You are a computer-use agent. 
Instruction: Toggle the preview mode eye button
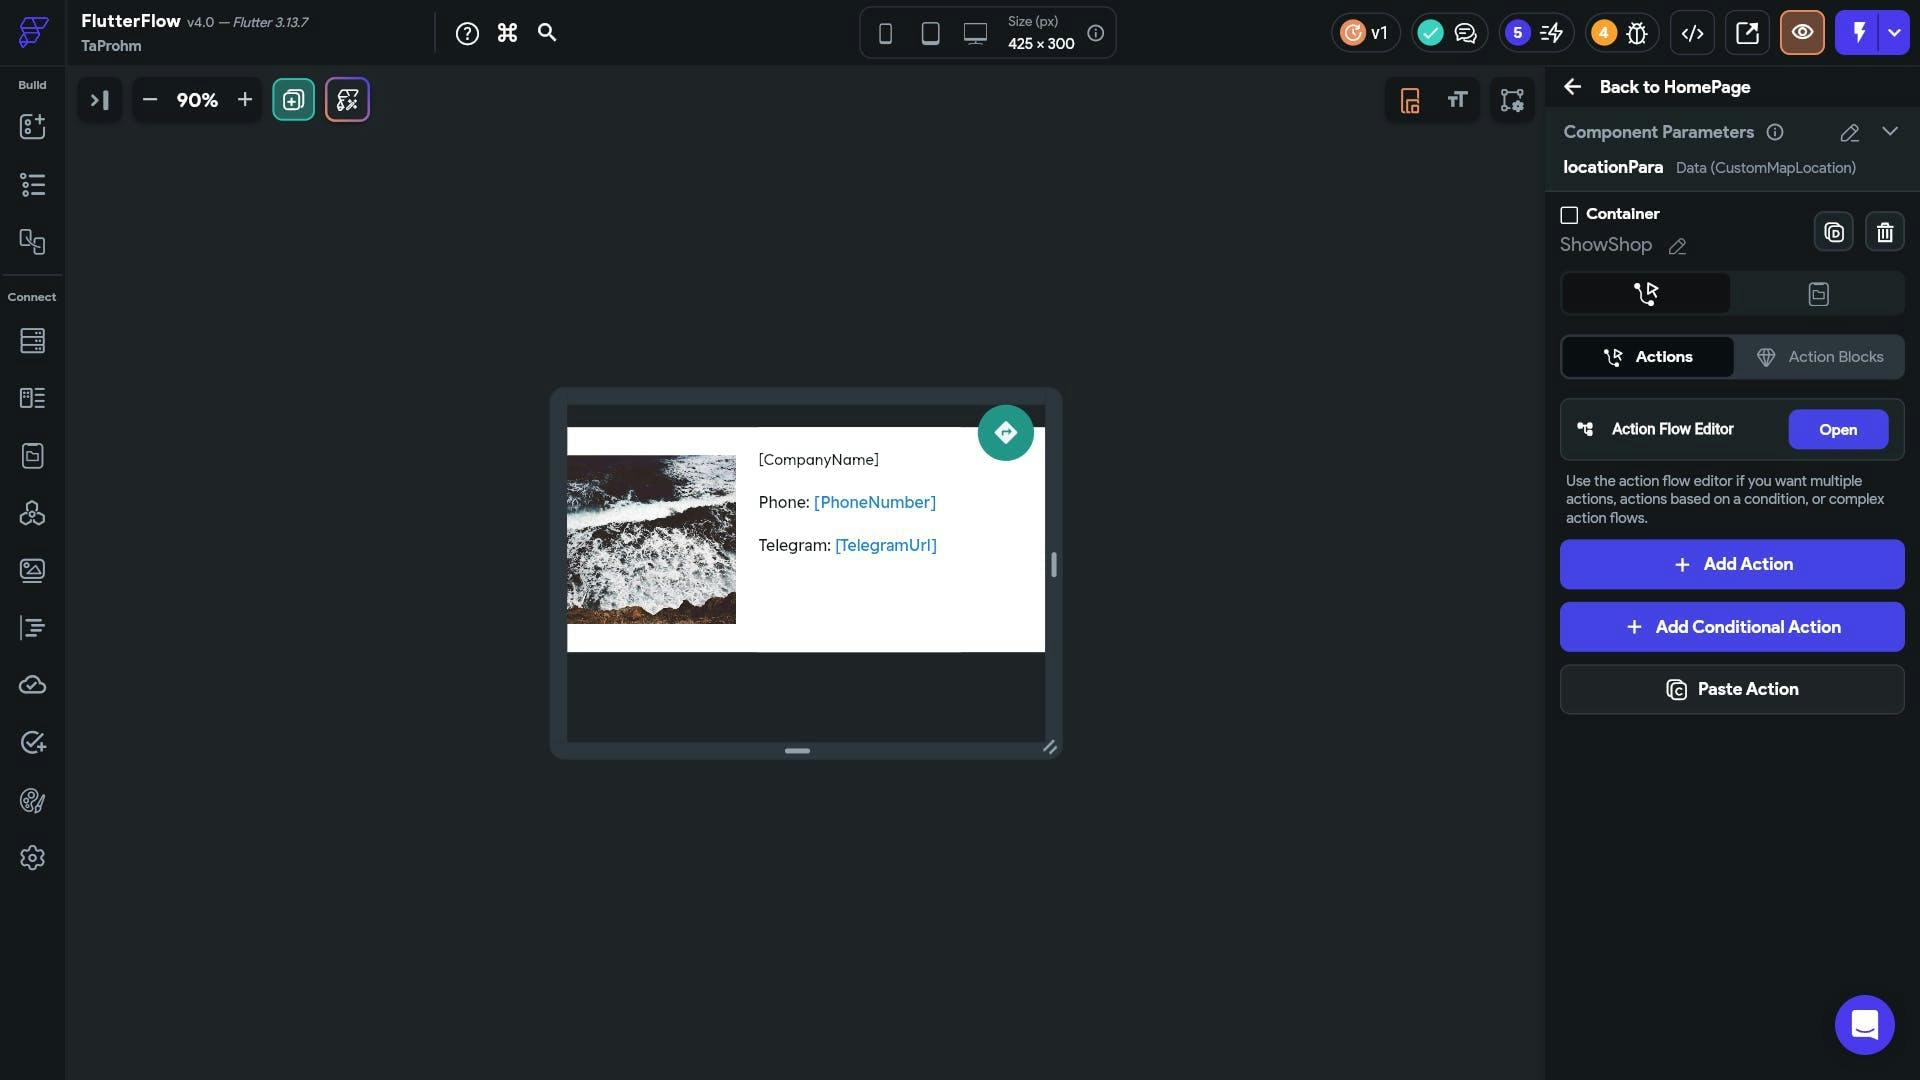[1802, 33]
